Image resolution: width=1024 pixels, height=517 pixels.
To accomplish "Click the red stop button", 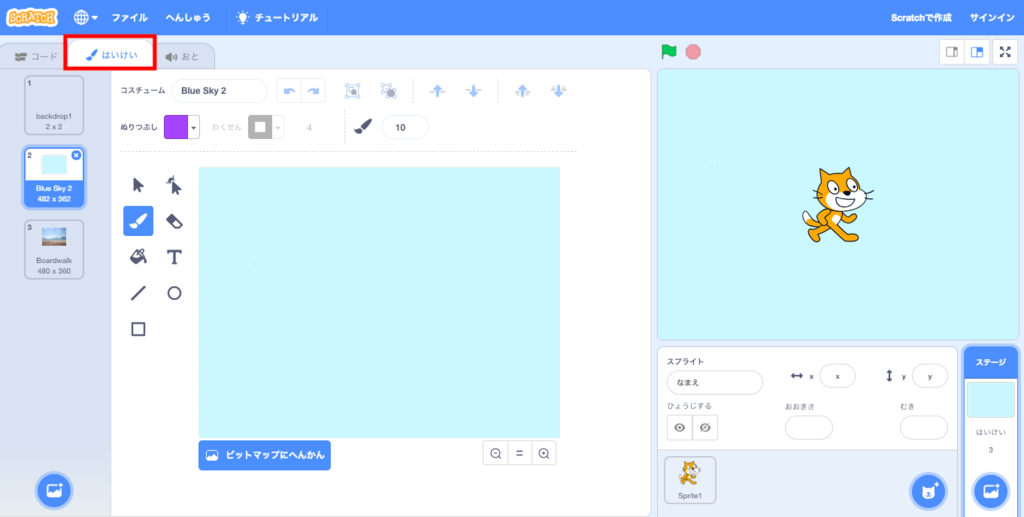I will (x=693, y=52).
